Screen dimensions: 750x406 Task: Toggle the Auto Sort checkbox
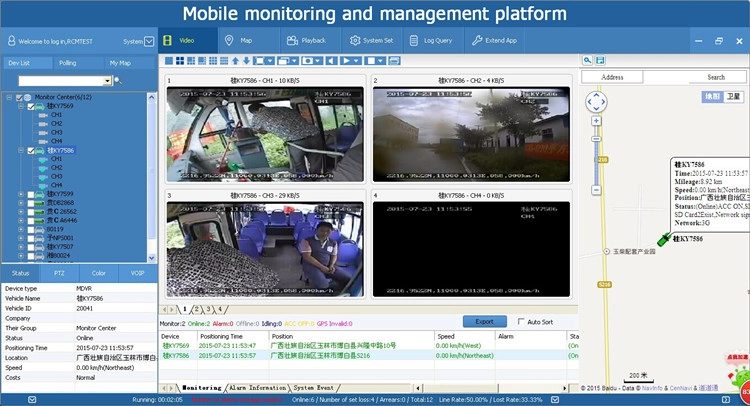click(x=521, y=321)
